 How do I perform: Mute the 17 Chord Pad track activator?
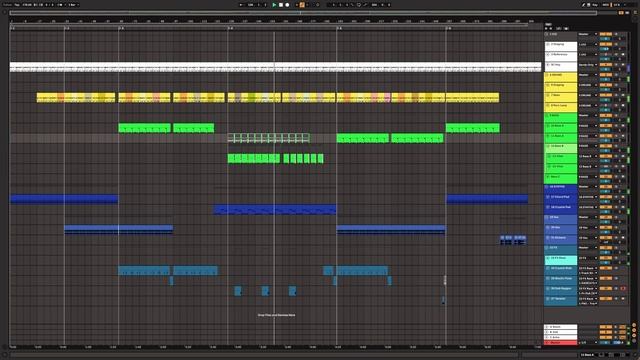pyautogui.click(x=606, y=197)
